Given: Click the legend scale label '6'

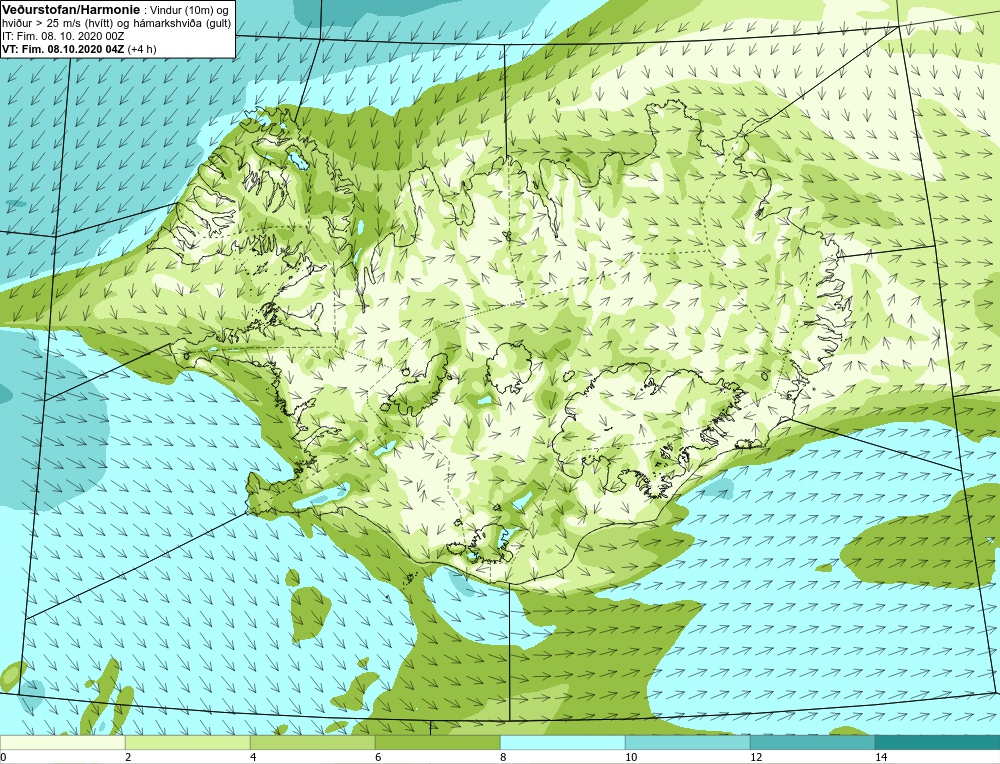Looking at the screenshot, I should [x=378, y=757].
